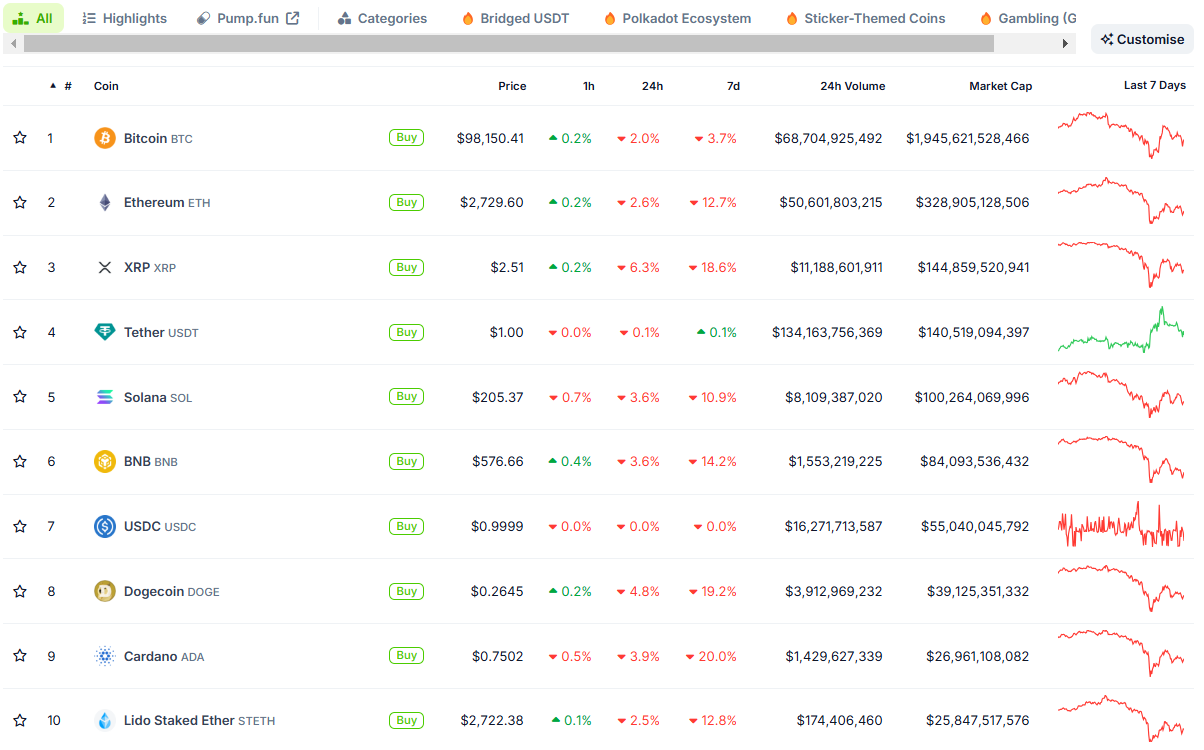Viewport: 1204px width, 750px height.
Task: Click the external link icon beside Pump.fun
Action: (x=293, y=18)
